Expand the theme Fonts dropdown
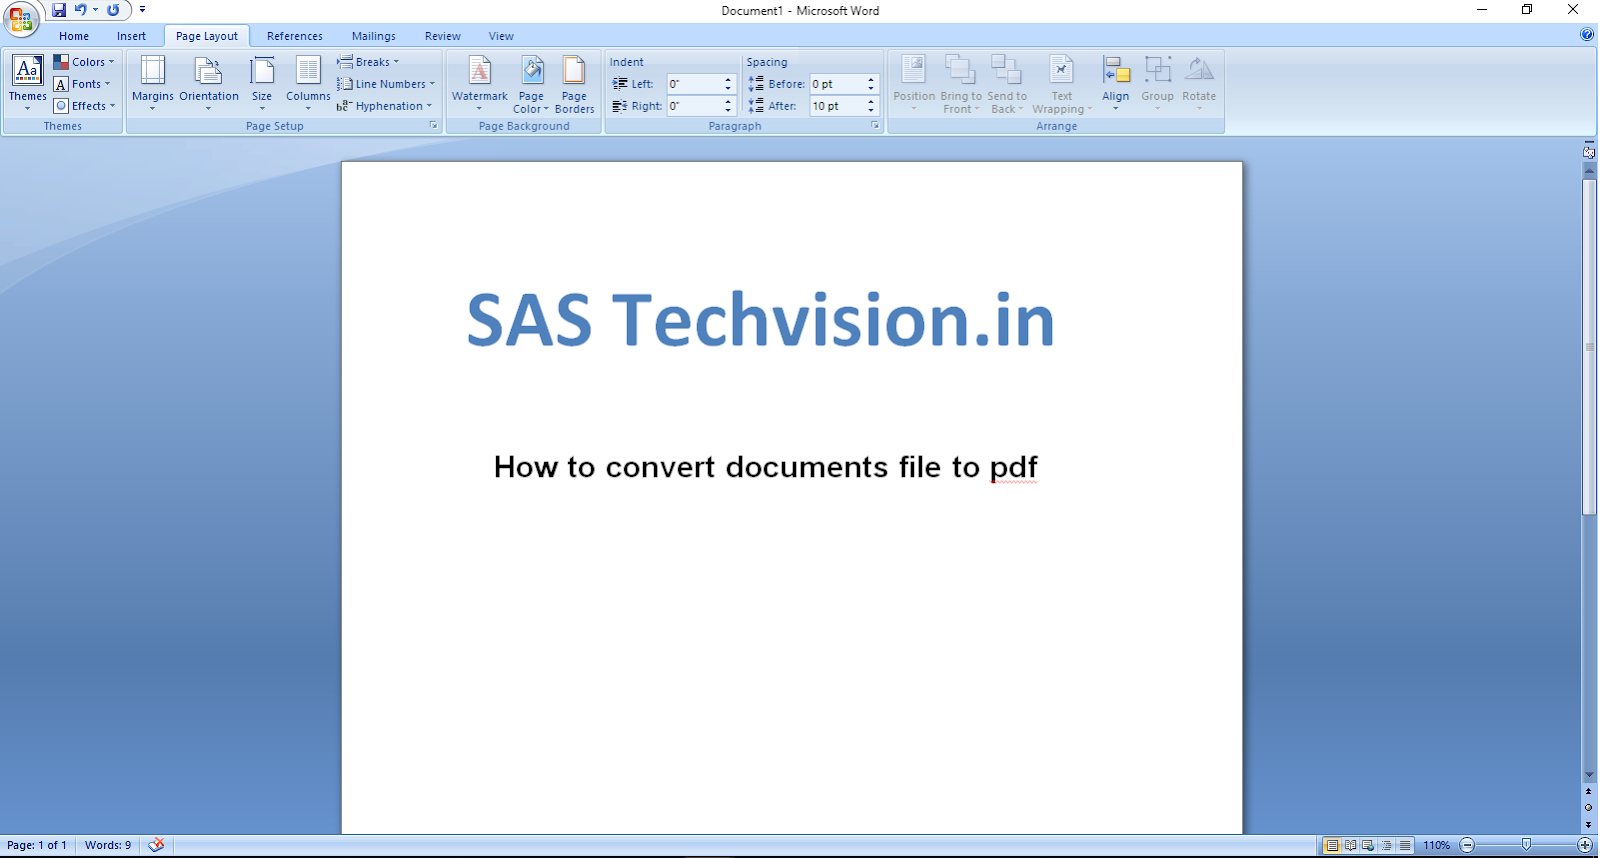Viewport: 1600px width, 858px height. (83, 84)
